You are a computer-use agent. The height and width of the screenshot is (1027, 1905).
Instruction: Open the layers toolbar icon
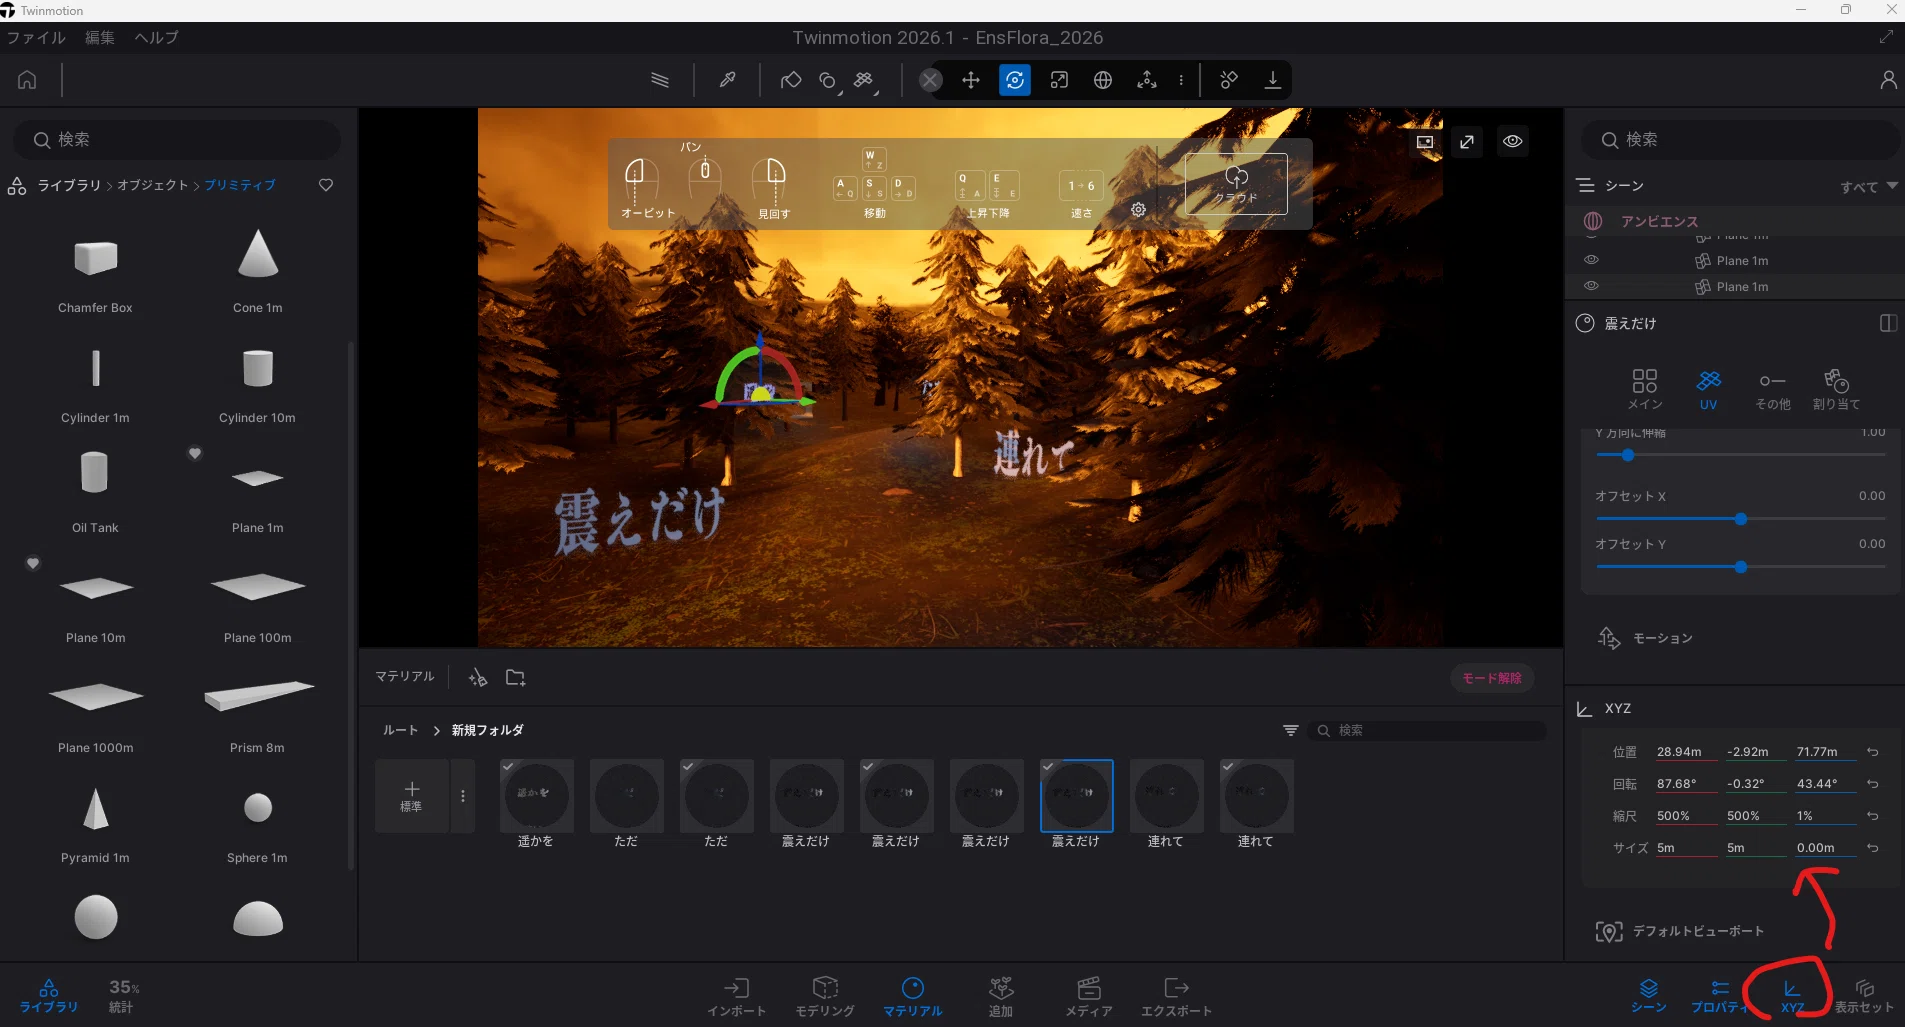(x=659, y=80)
